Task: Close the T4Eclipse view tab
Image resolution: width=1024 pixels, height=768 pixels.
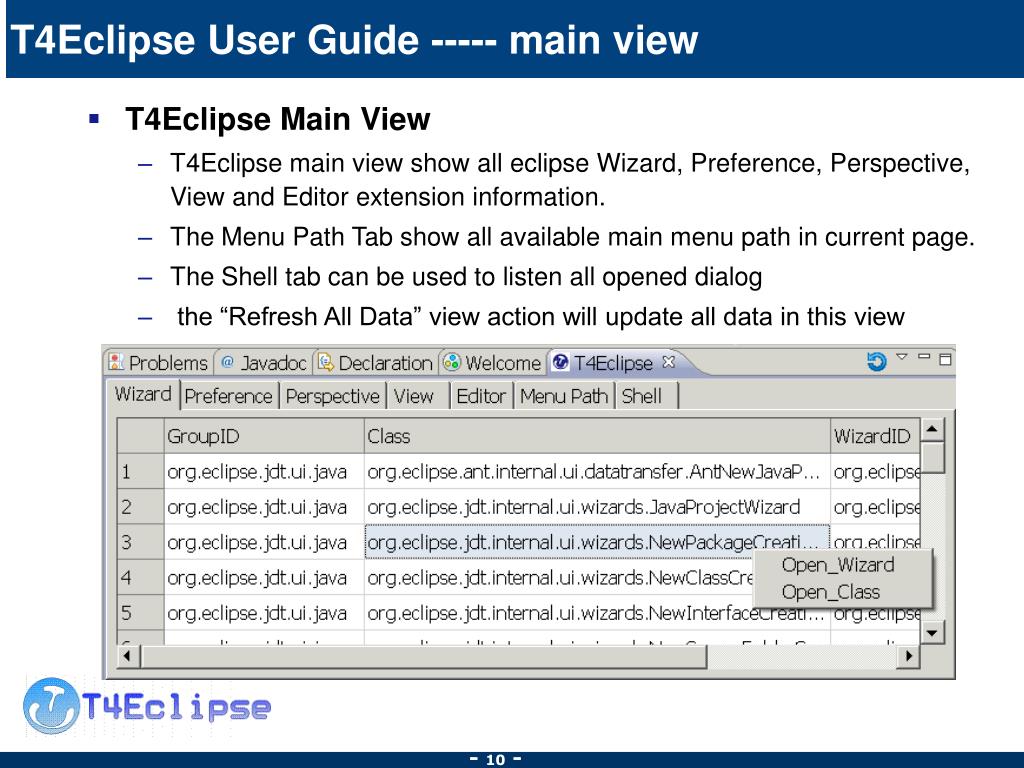Action: click(x=668, y=361)
